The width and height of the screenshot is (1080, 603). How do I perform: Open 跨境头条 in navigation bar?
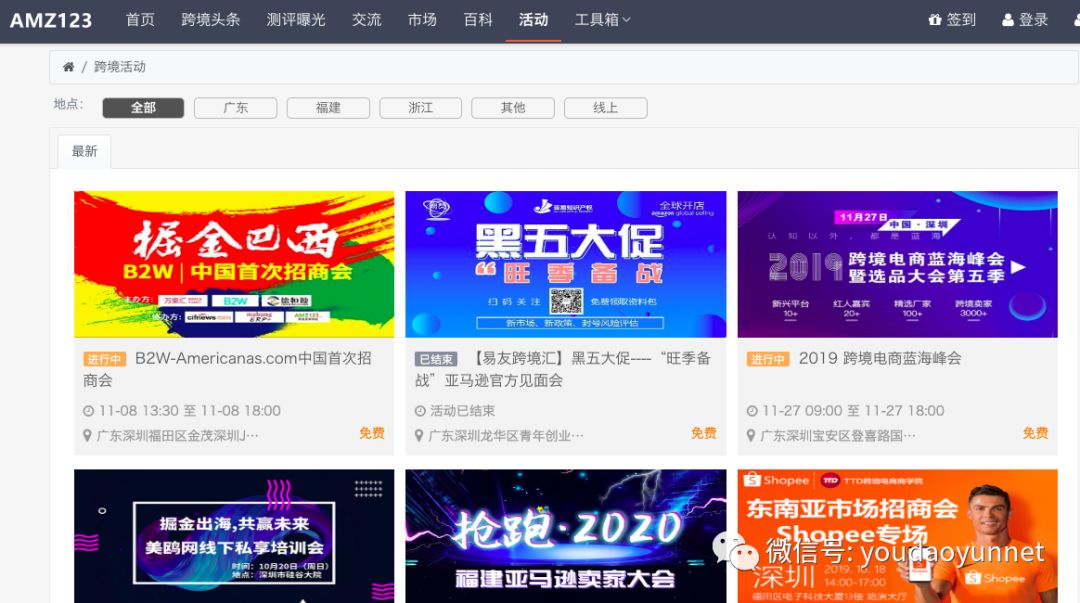211,20
